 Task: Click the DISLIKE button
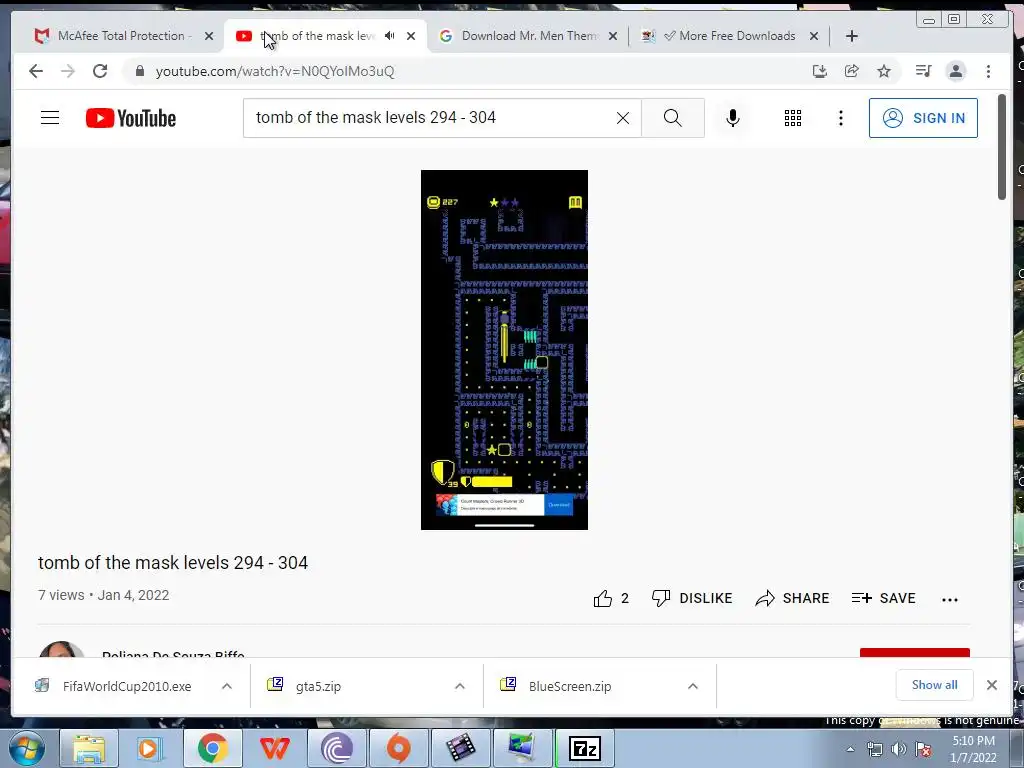click(x=692, y=598)
